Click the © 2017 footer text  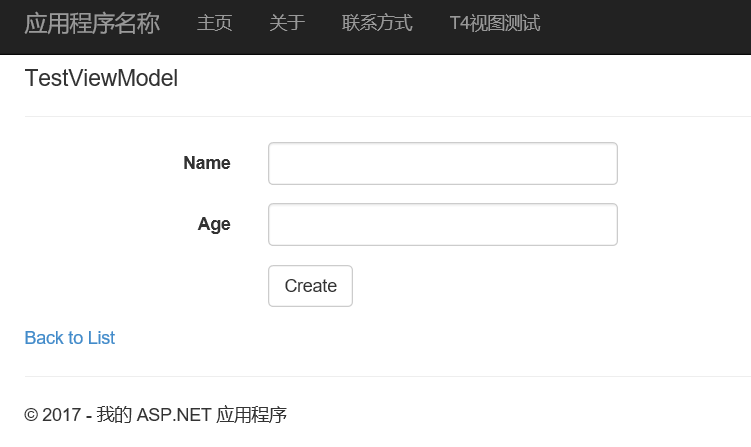[156, 414]
